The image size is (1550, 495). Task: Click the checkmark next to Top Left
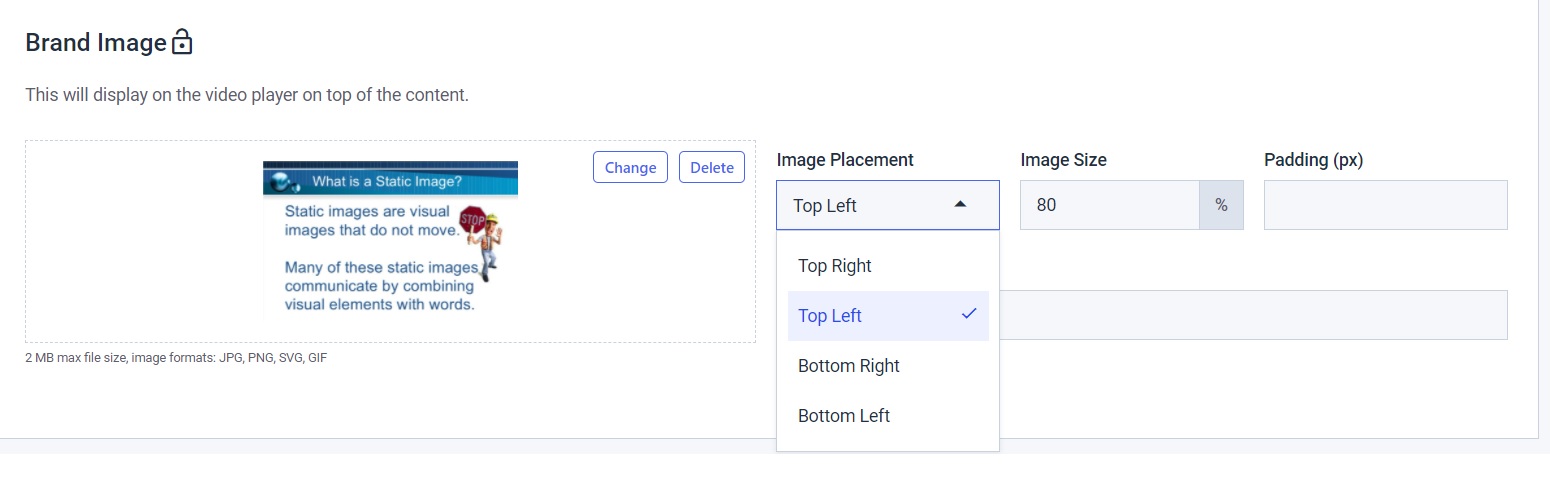point(968,314)
